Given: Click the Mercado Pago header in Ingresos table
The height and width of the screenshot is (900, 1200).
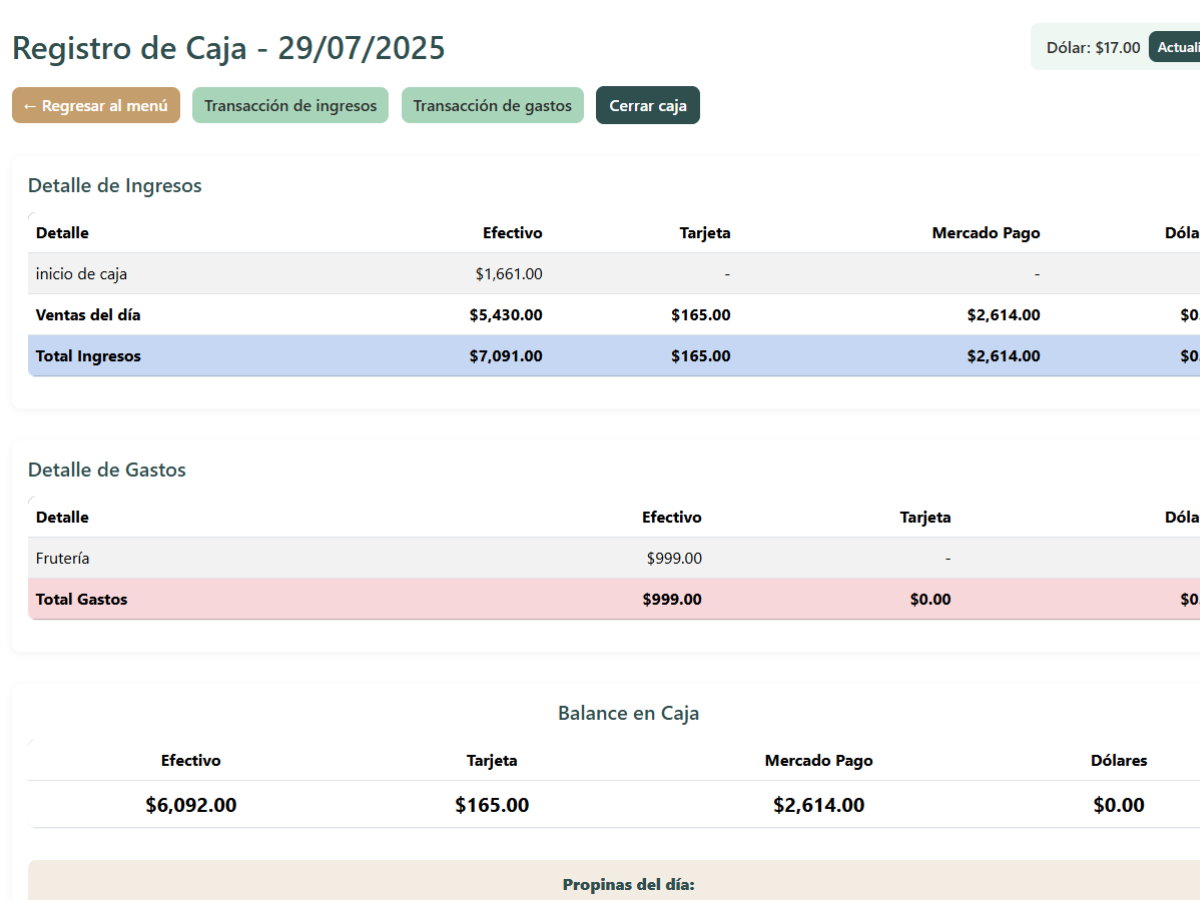Looking at the screenshot, I should click(x=985, y=233).
